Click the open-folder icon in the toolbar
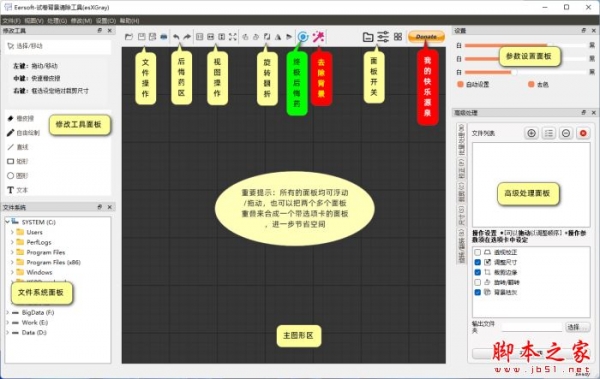 pos(129,37)
